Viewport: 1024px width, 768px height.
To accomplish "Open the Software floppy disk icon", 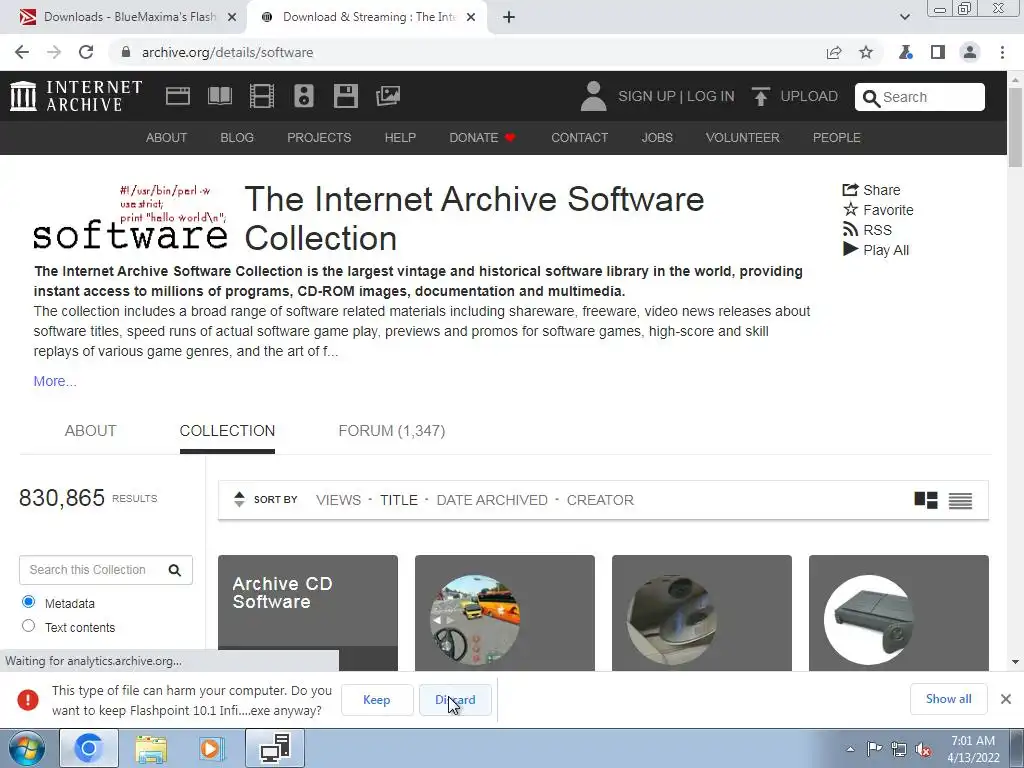I will [x=345, y=96].
